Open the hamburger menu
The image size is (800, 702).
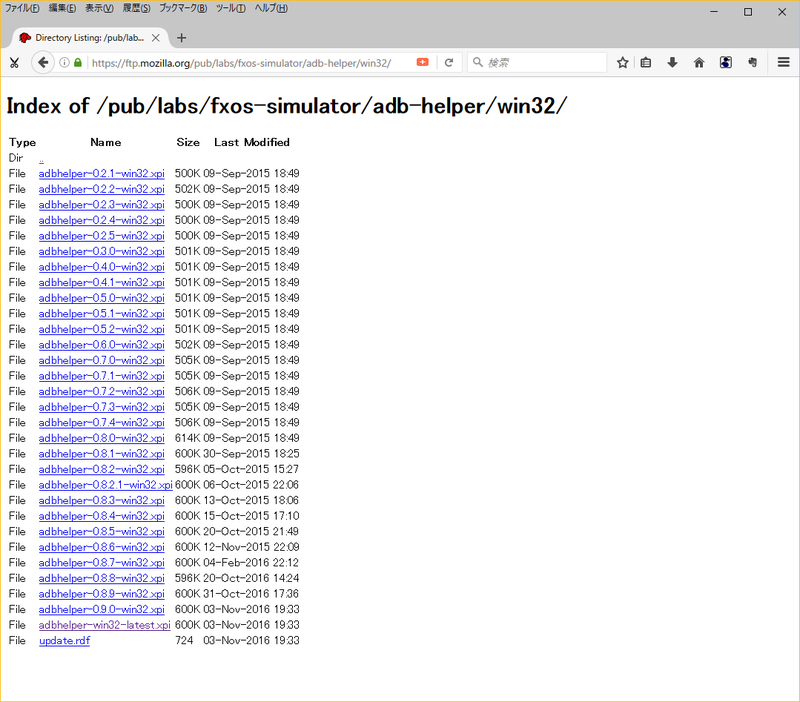point(784,62)
